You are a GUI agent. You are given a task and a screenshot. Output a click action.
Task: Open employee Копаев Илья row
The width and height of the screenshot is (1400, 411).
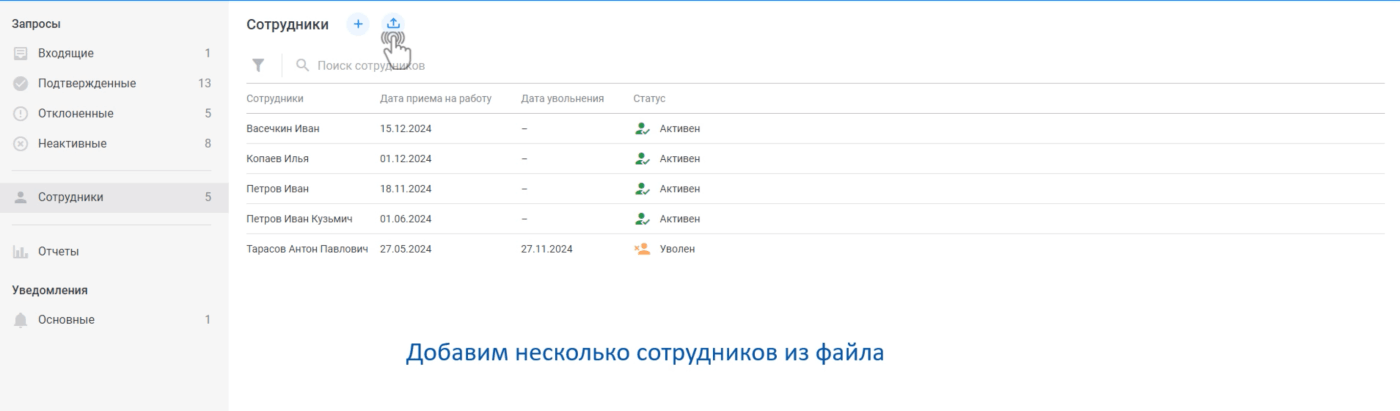click(278, 159)
